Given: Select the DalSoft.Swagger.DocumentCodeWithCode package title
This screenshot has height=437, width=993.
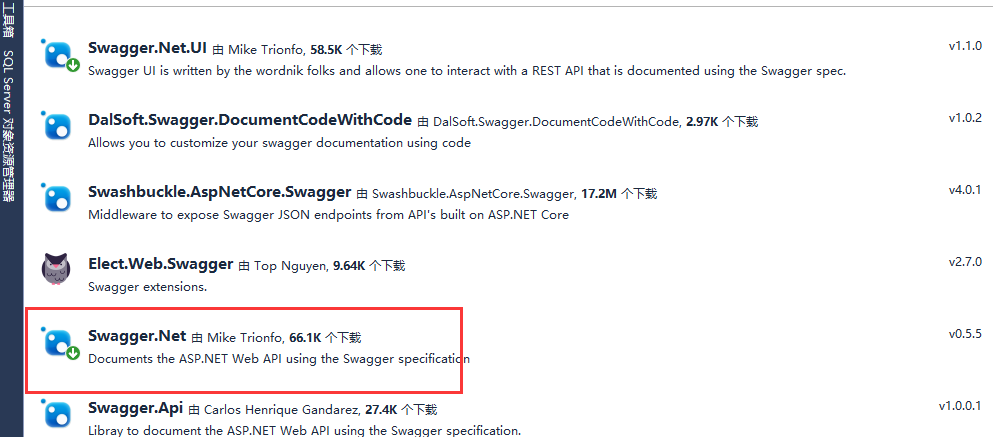Looking at the screenshot, I should 250,120.
